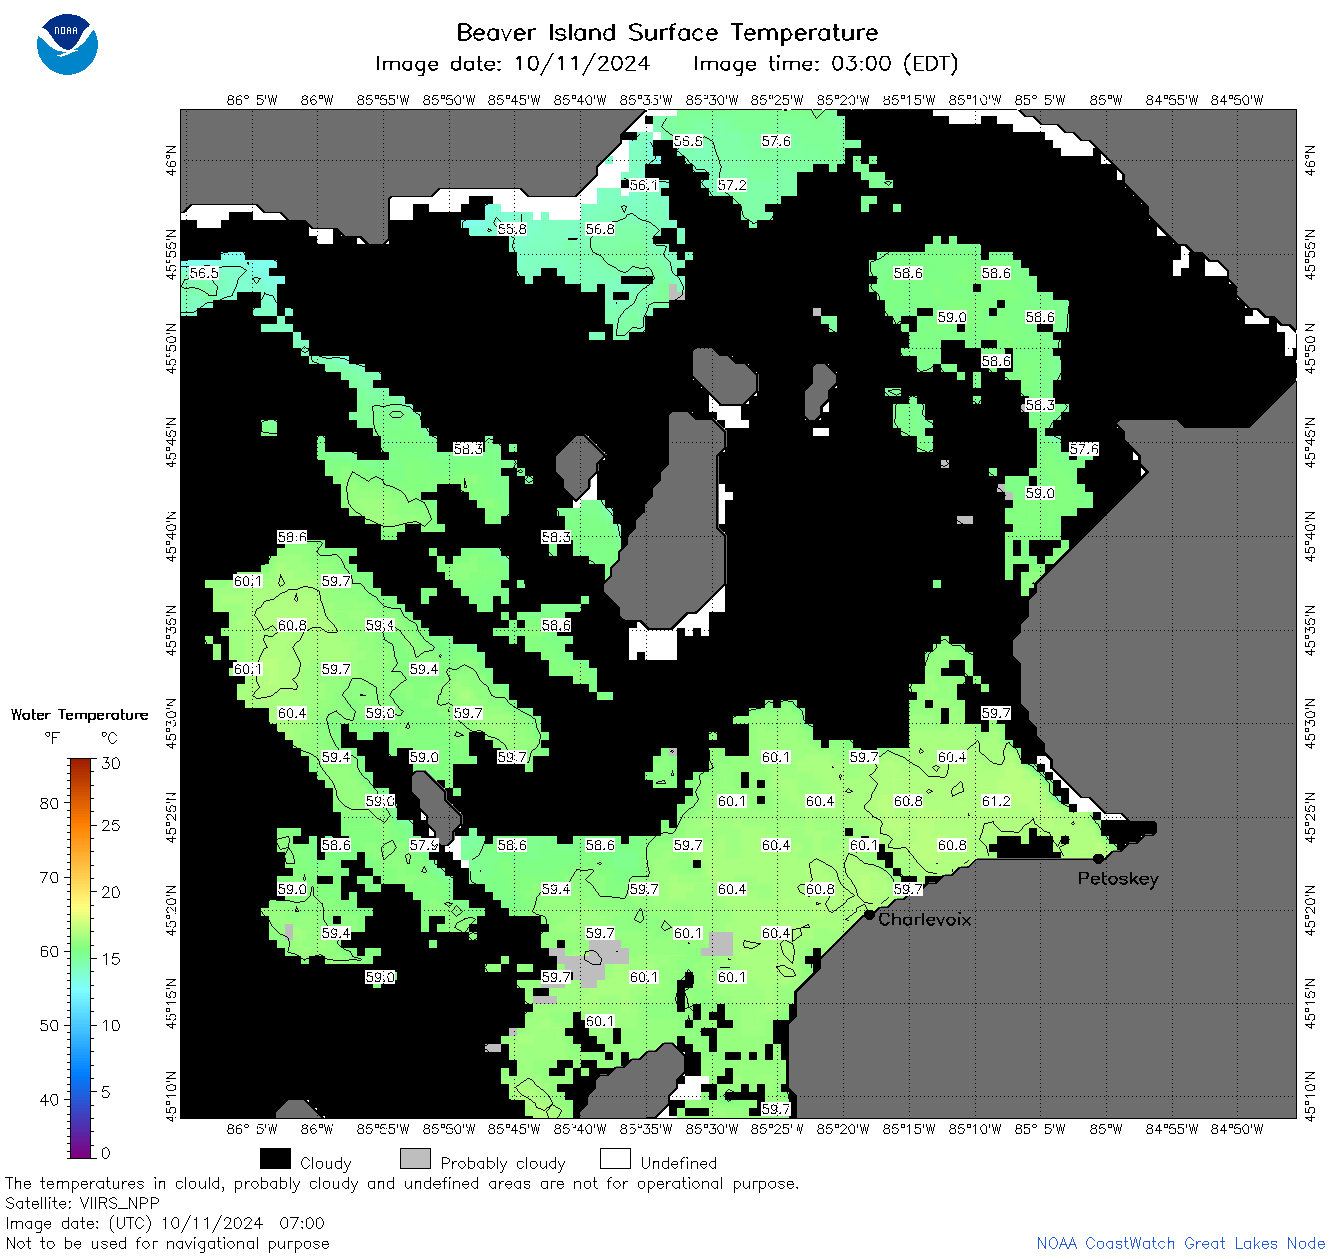Click the 0 tick on Celsius scale
The width and height of the screenshot is (1336, 1259).
(x=106, y=1153)
